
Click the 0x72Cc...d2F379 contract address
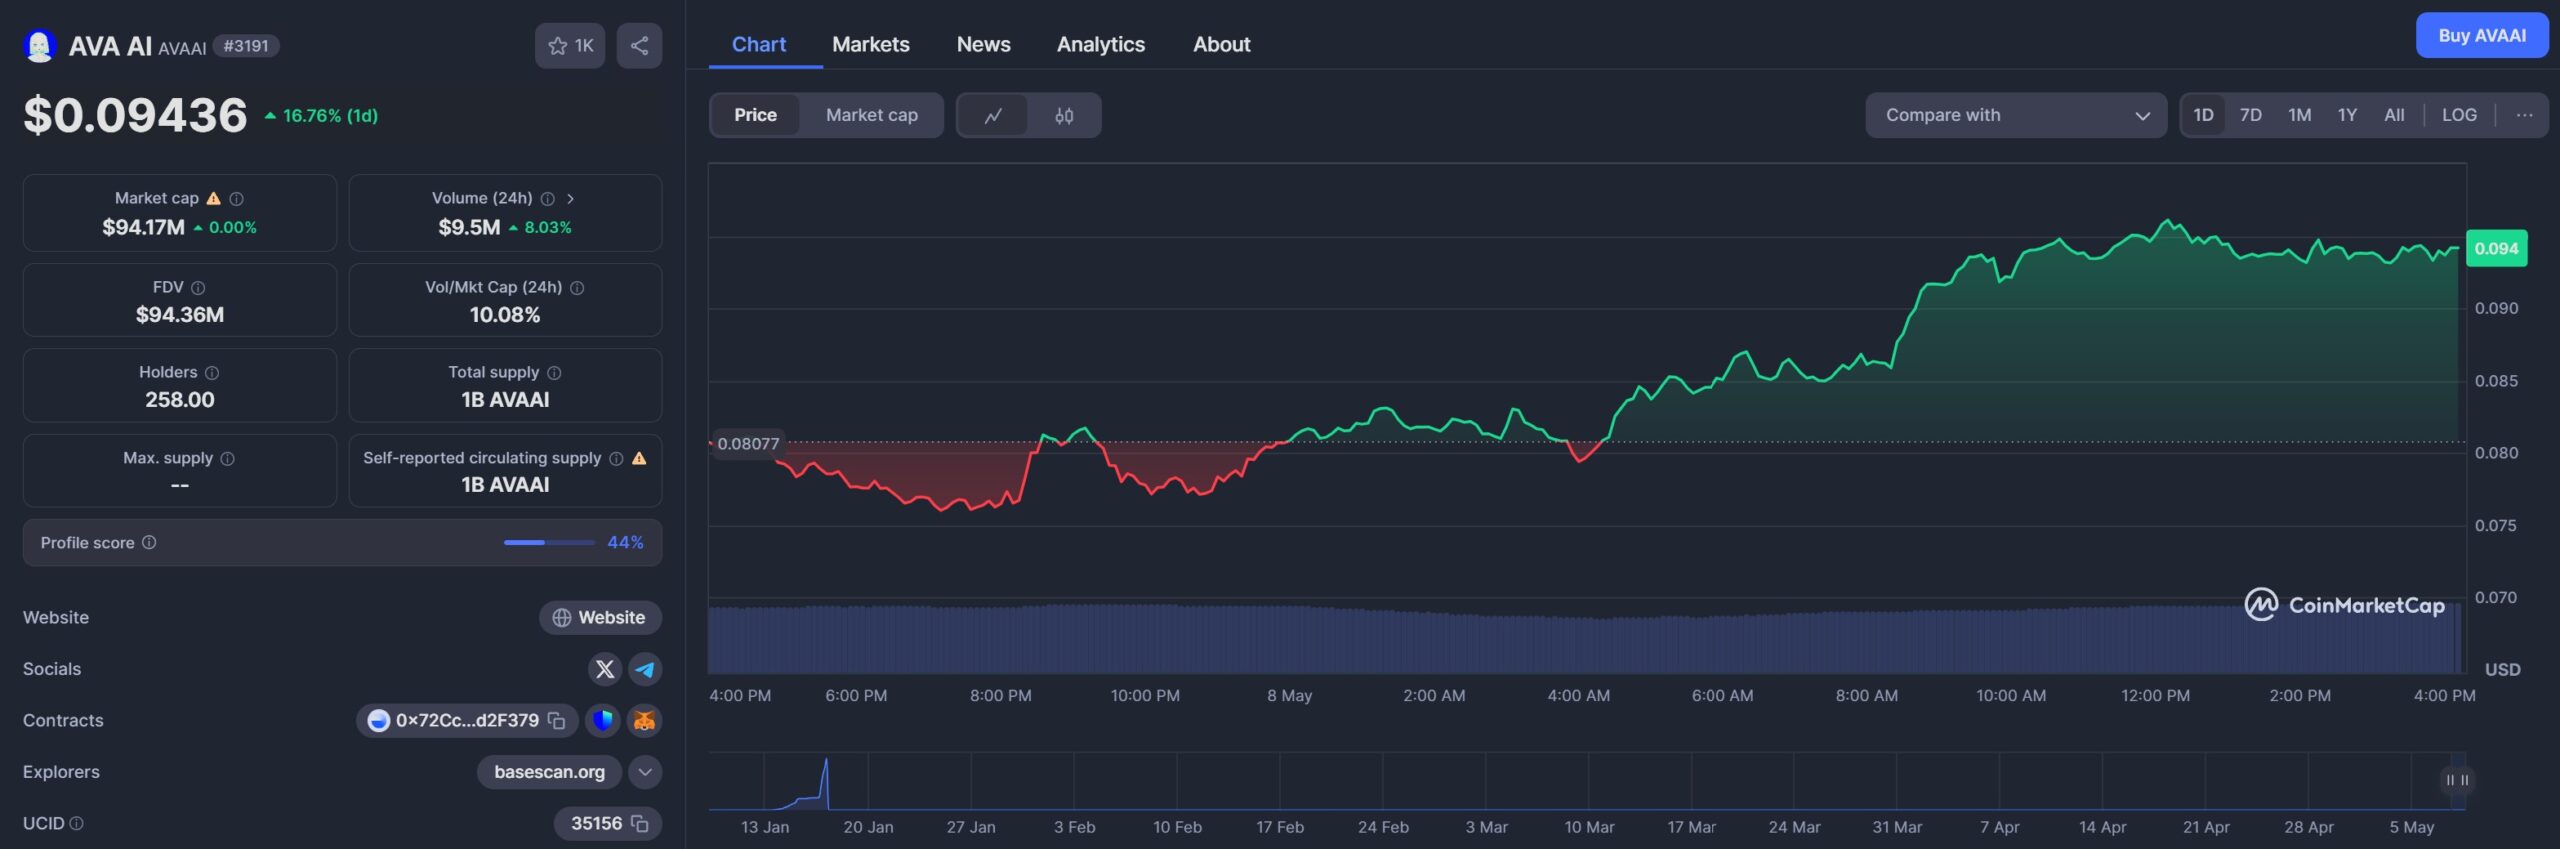pos(467,720)
